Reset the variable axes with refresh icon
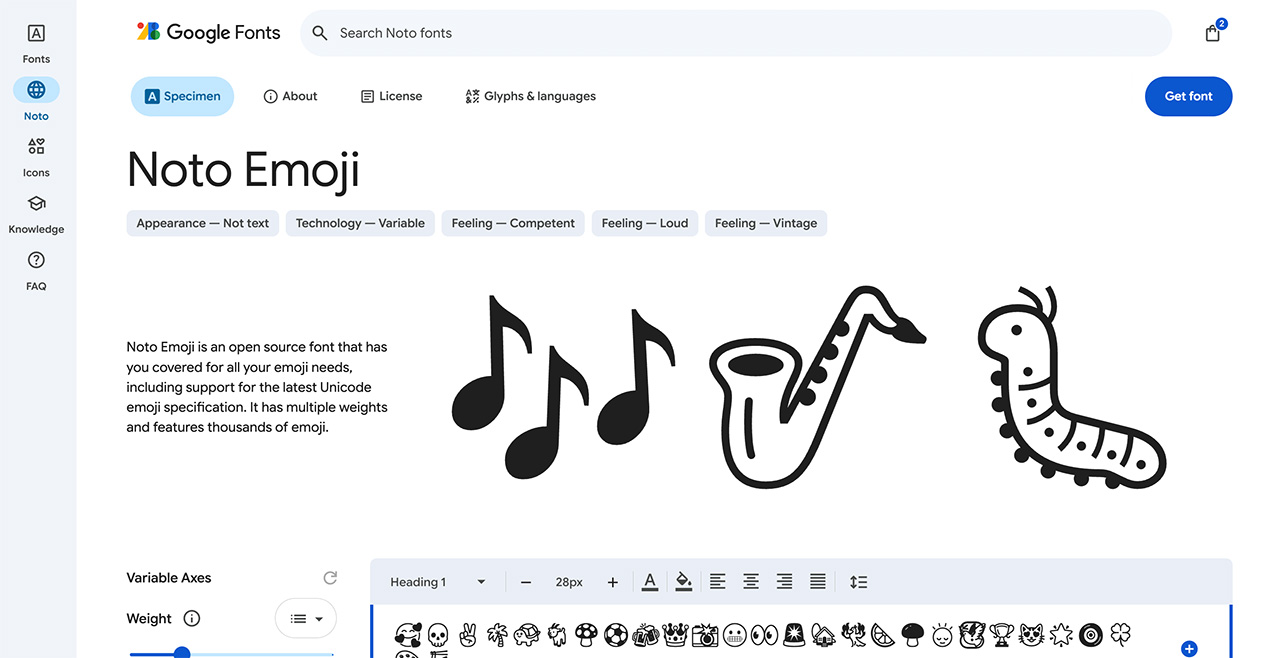The height and width of the screenshot is (658, 1280). click(x=330, y=578)
